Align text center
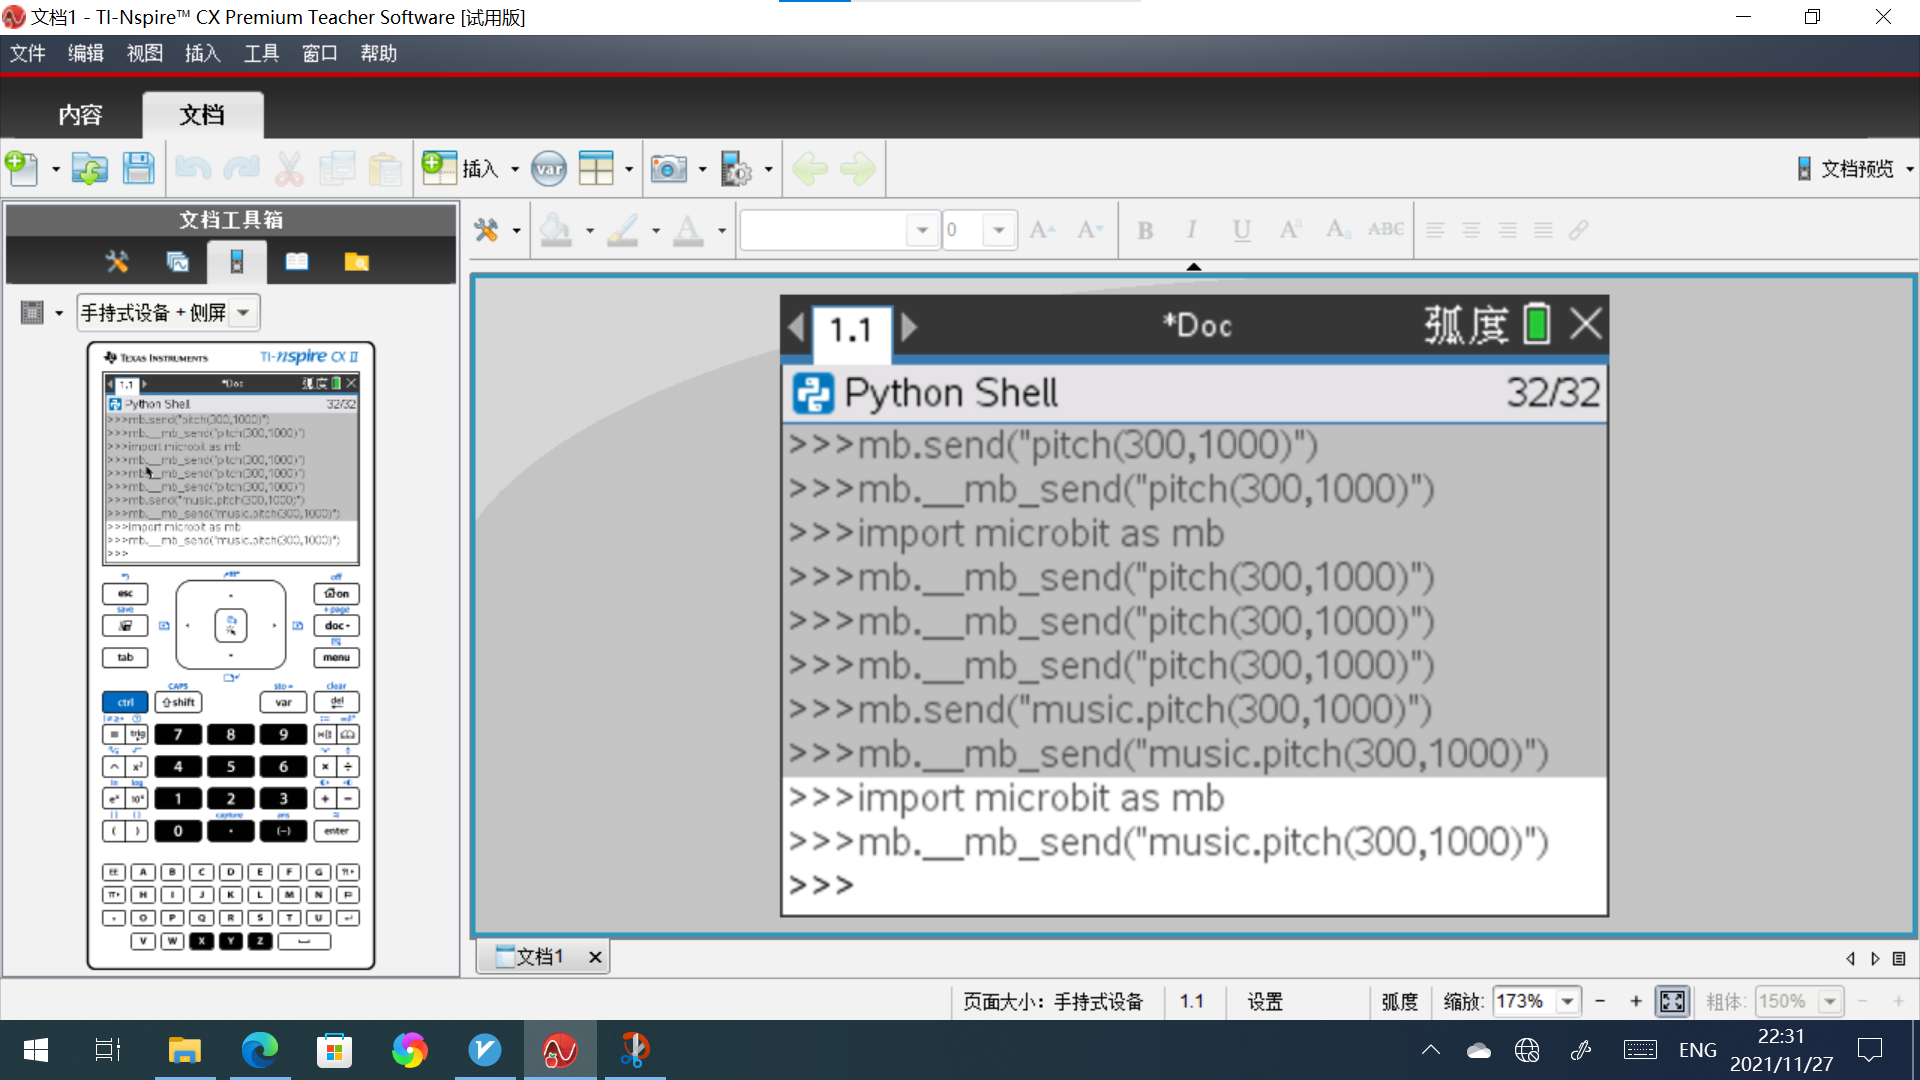The height and width of the screenshot is (1080, 1920). pos(1471,230)
